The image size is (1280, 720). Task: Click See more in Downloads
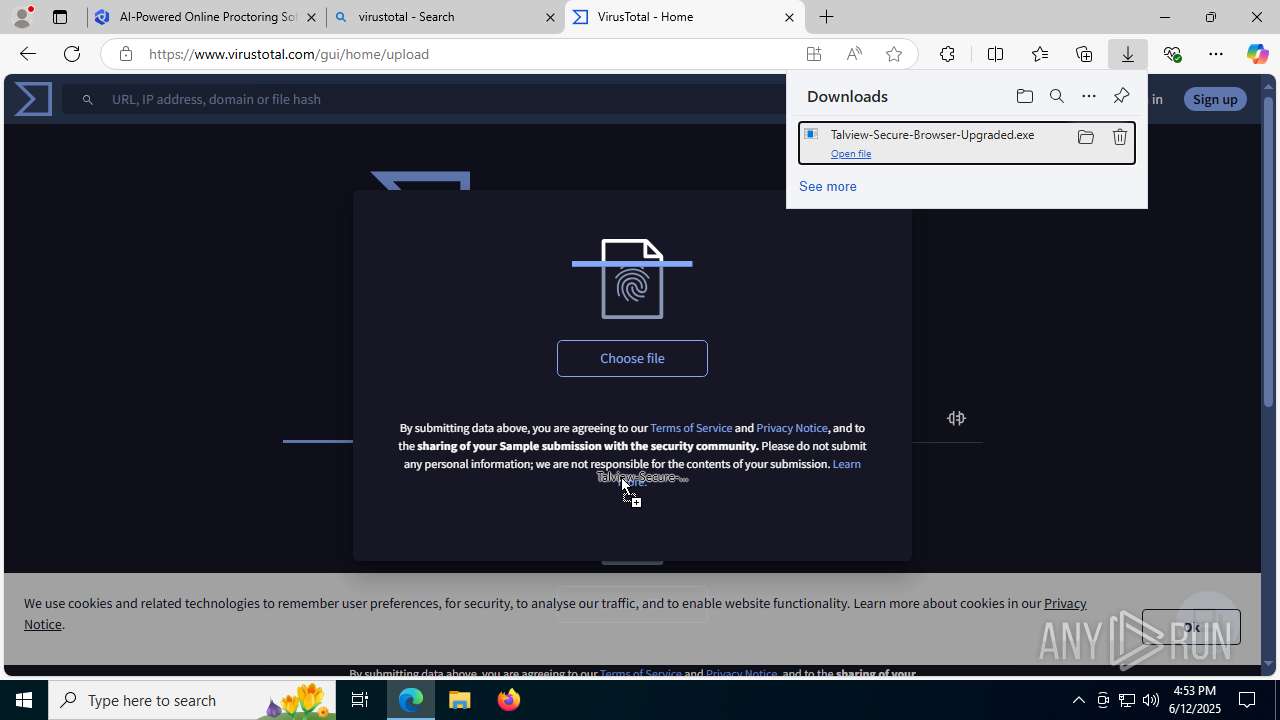pyautogui.click(x=828, y=186)
